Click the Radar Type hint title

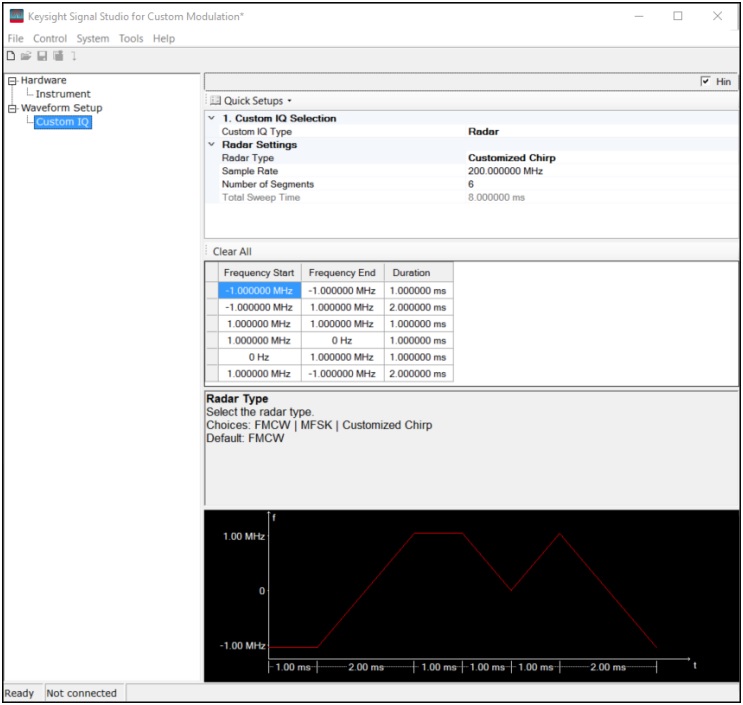click(x=237, y=398)
